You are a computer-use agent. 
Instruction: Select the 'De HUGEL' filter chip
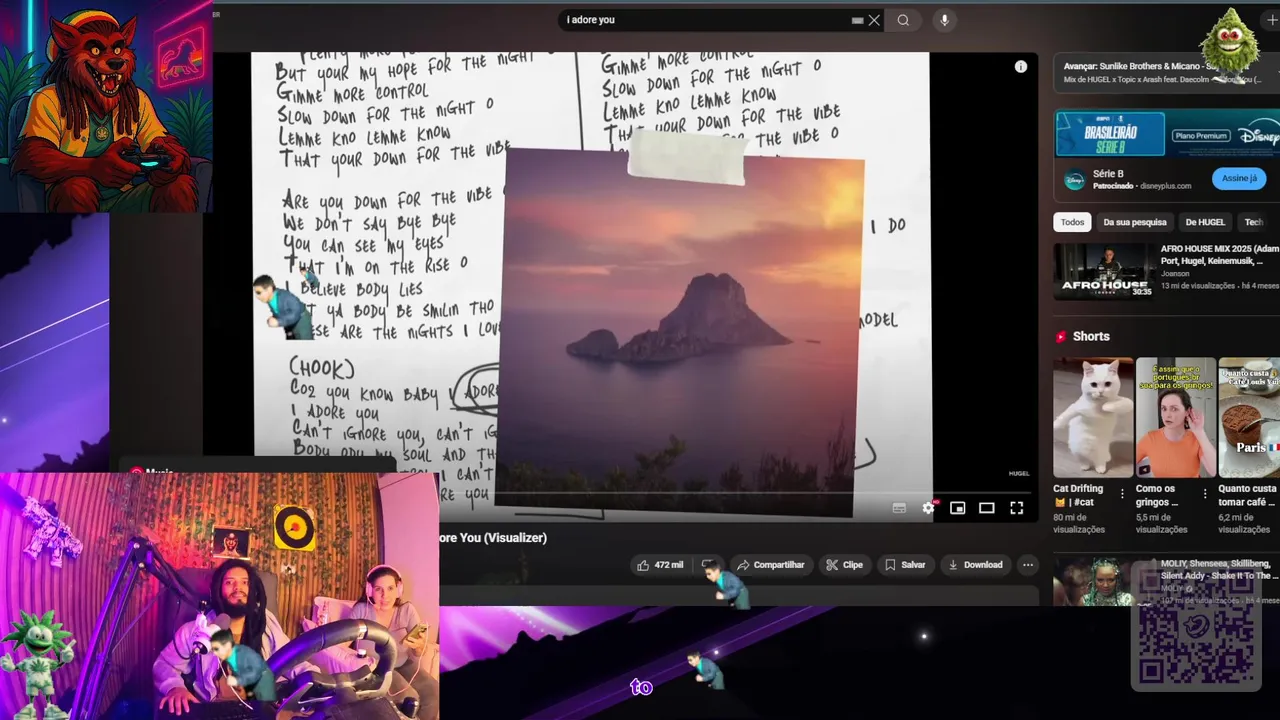(x=1205, y=222)
